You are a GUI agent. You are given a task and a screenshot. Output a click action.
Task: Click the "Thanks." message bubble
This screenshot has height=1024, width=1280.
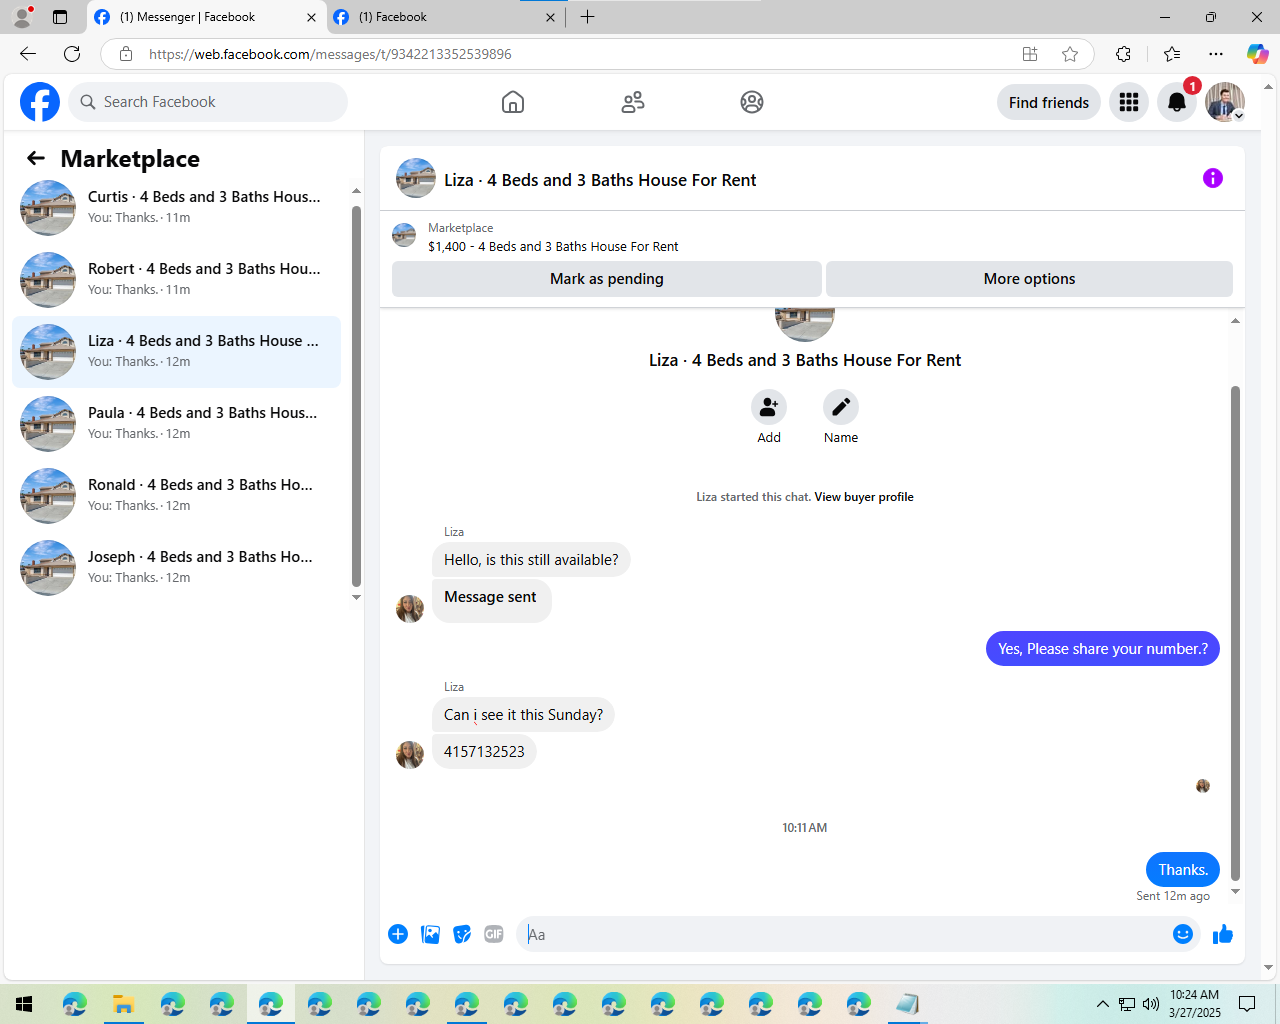pos(1183,870)
